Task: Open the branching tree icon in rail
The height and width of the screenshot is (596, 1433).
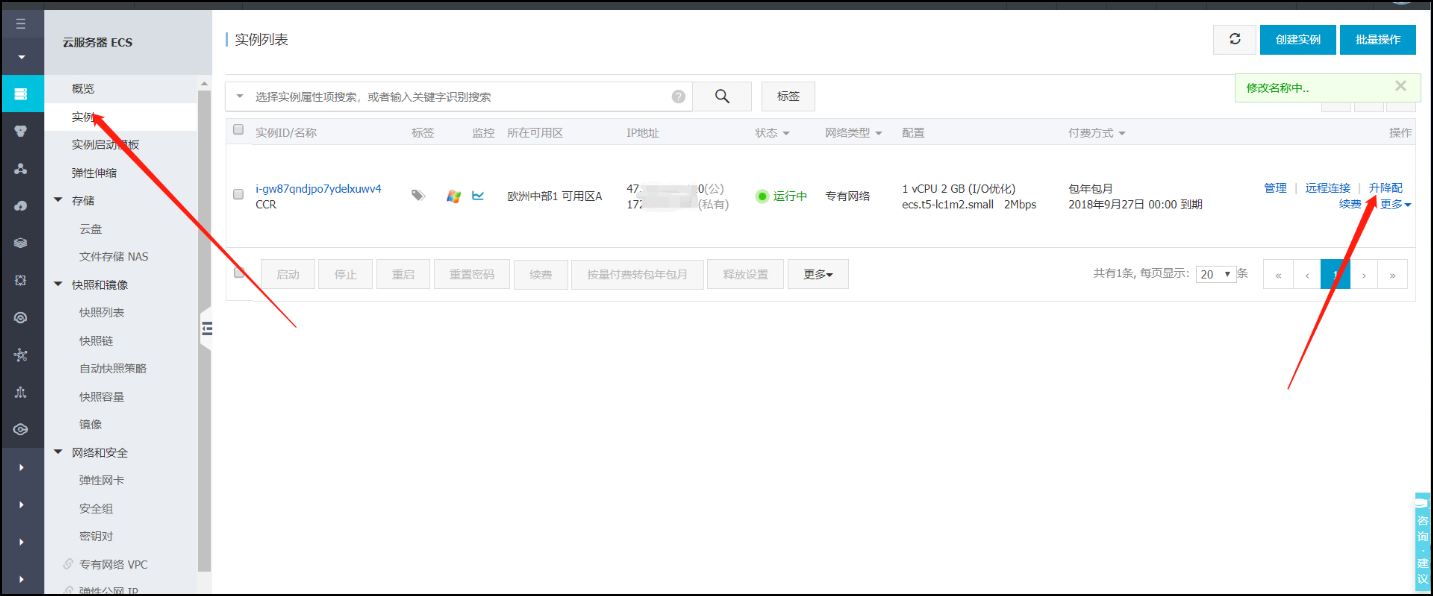Action: coord(21,392)
